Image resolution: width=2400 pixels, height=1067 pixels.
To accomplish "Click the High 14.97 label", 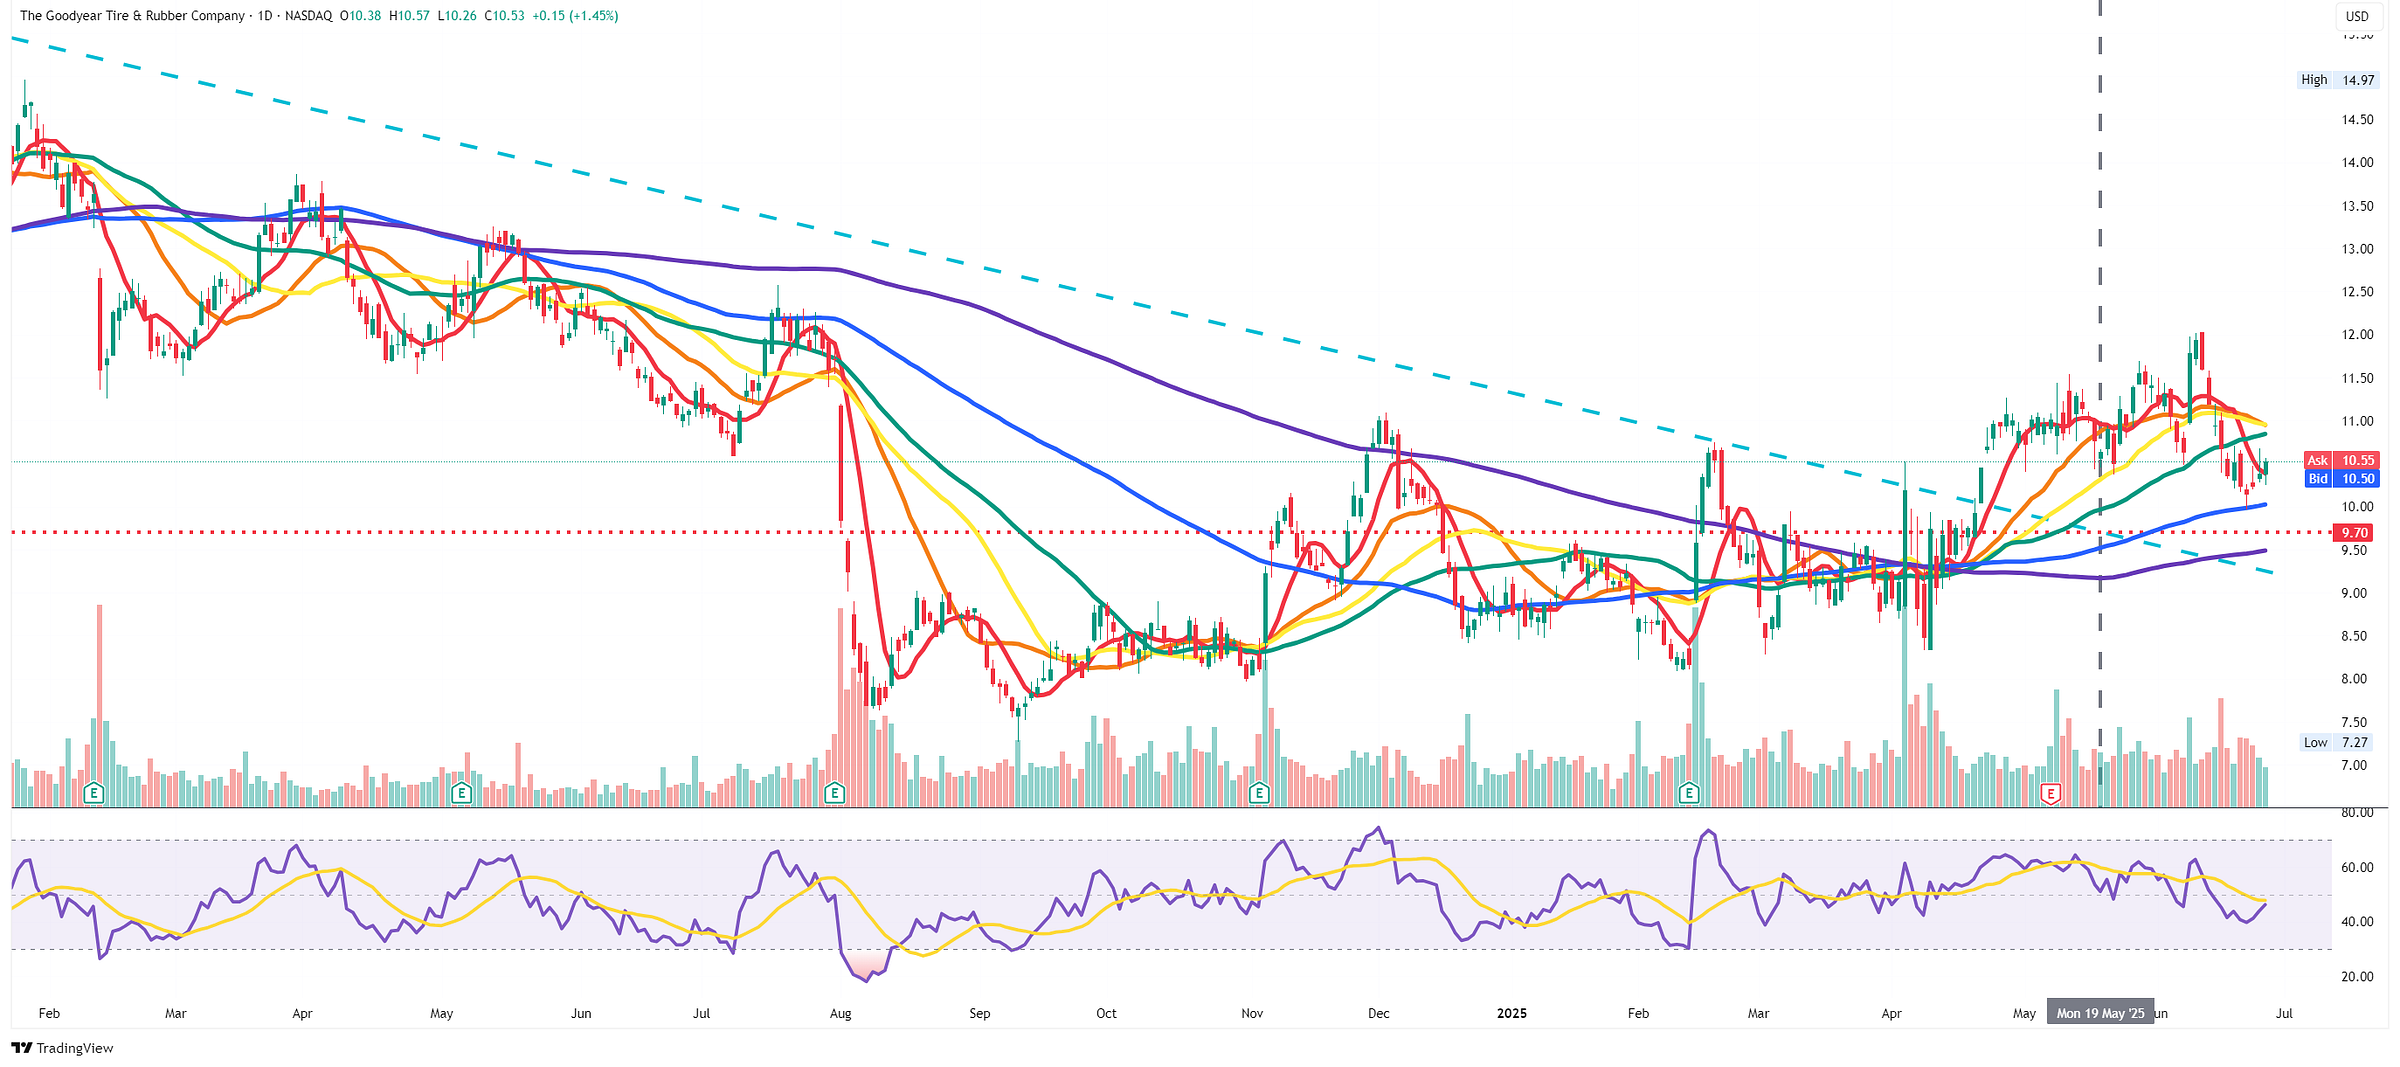I will tap(2337, 80).
